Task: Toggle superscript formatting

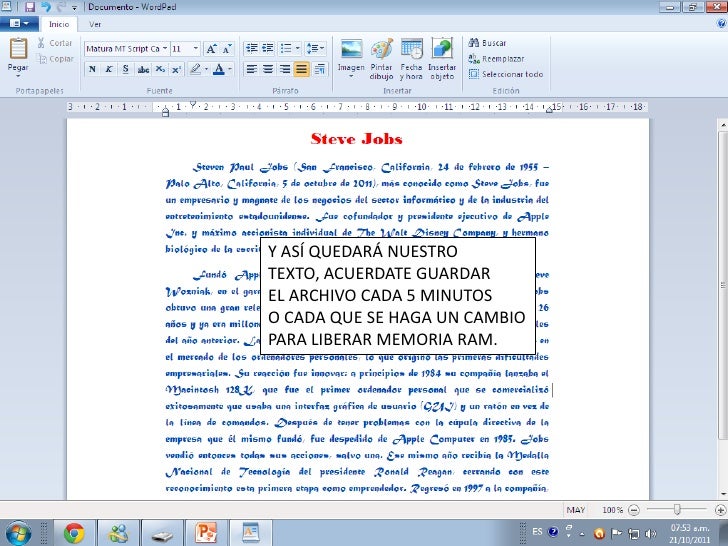Action: 176,70
